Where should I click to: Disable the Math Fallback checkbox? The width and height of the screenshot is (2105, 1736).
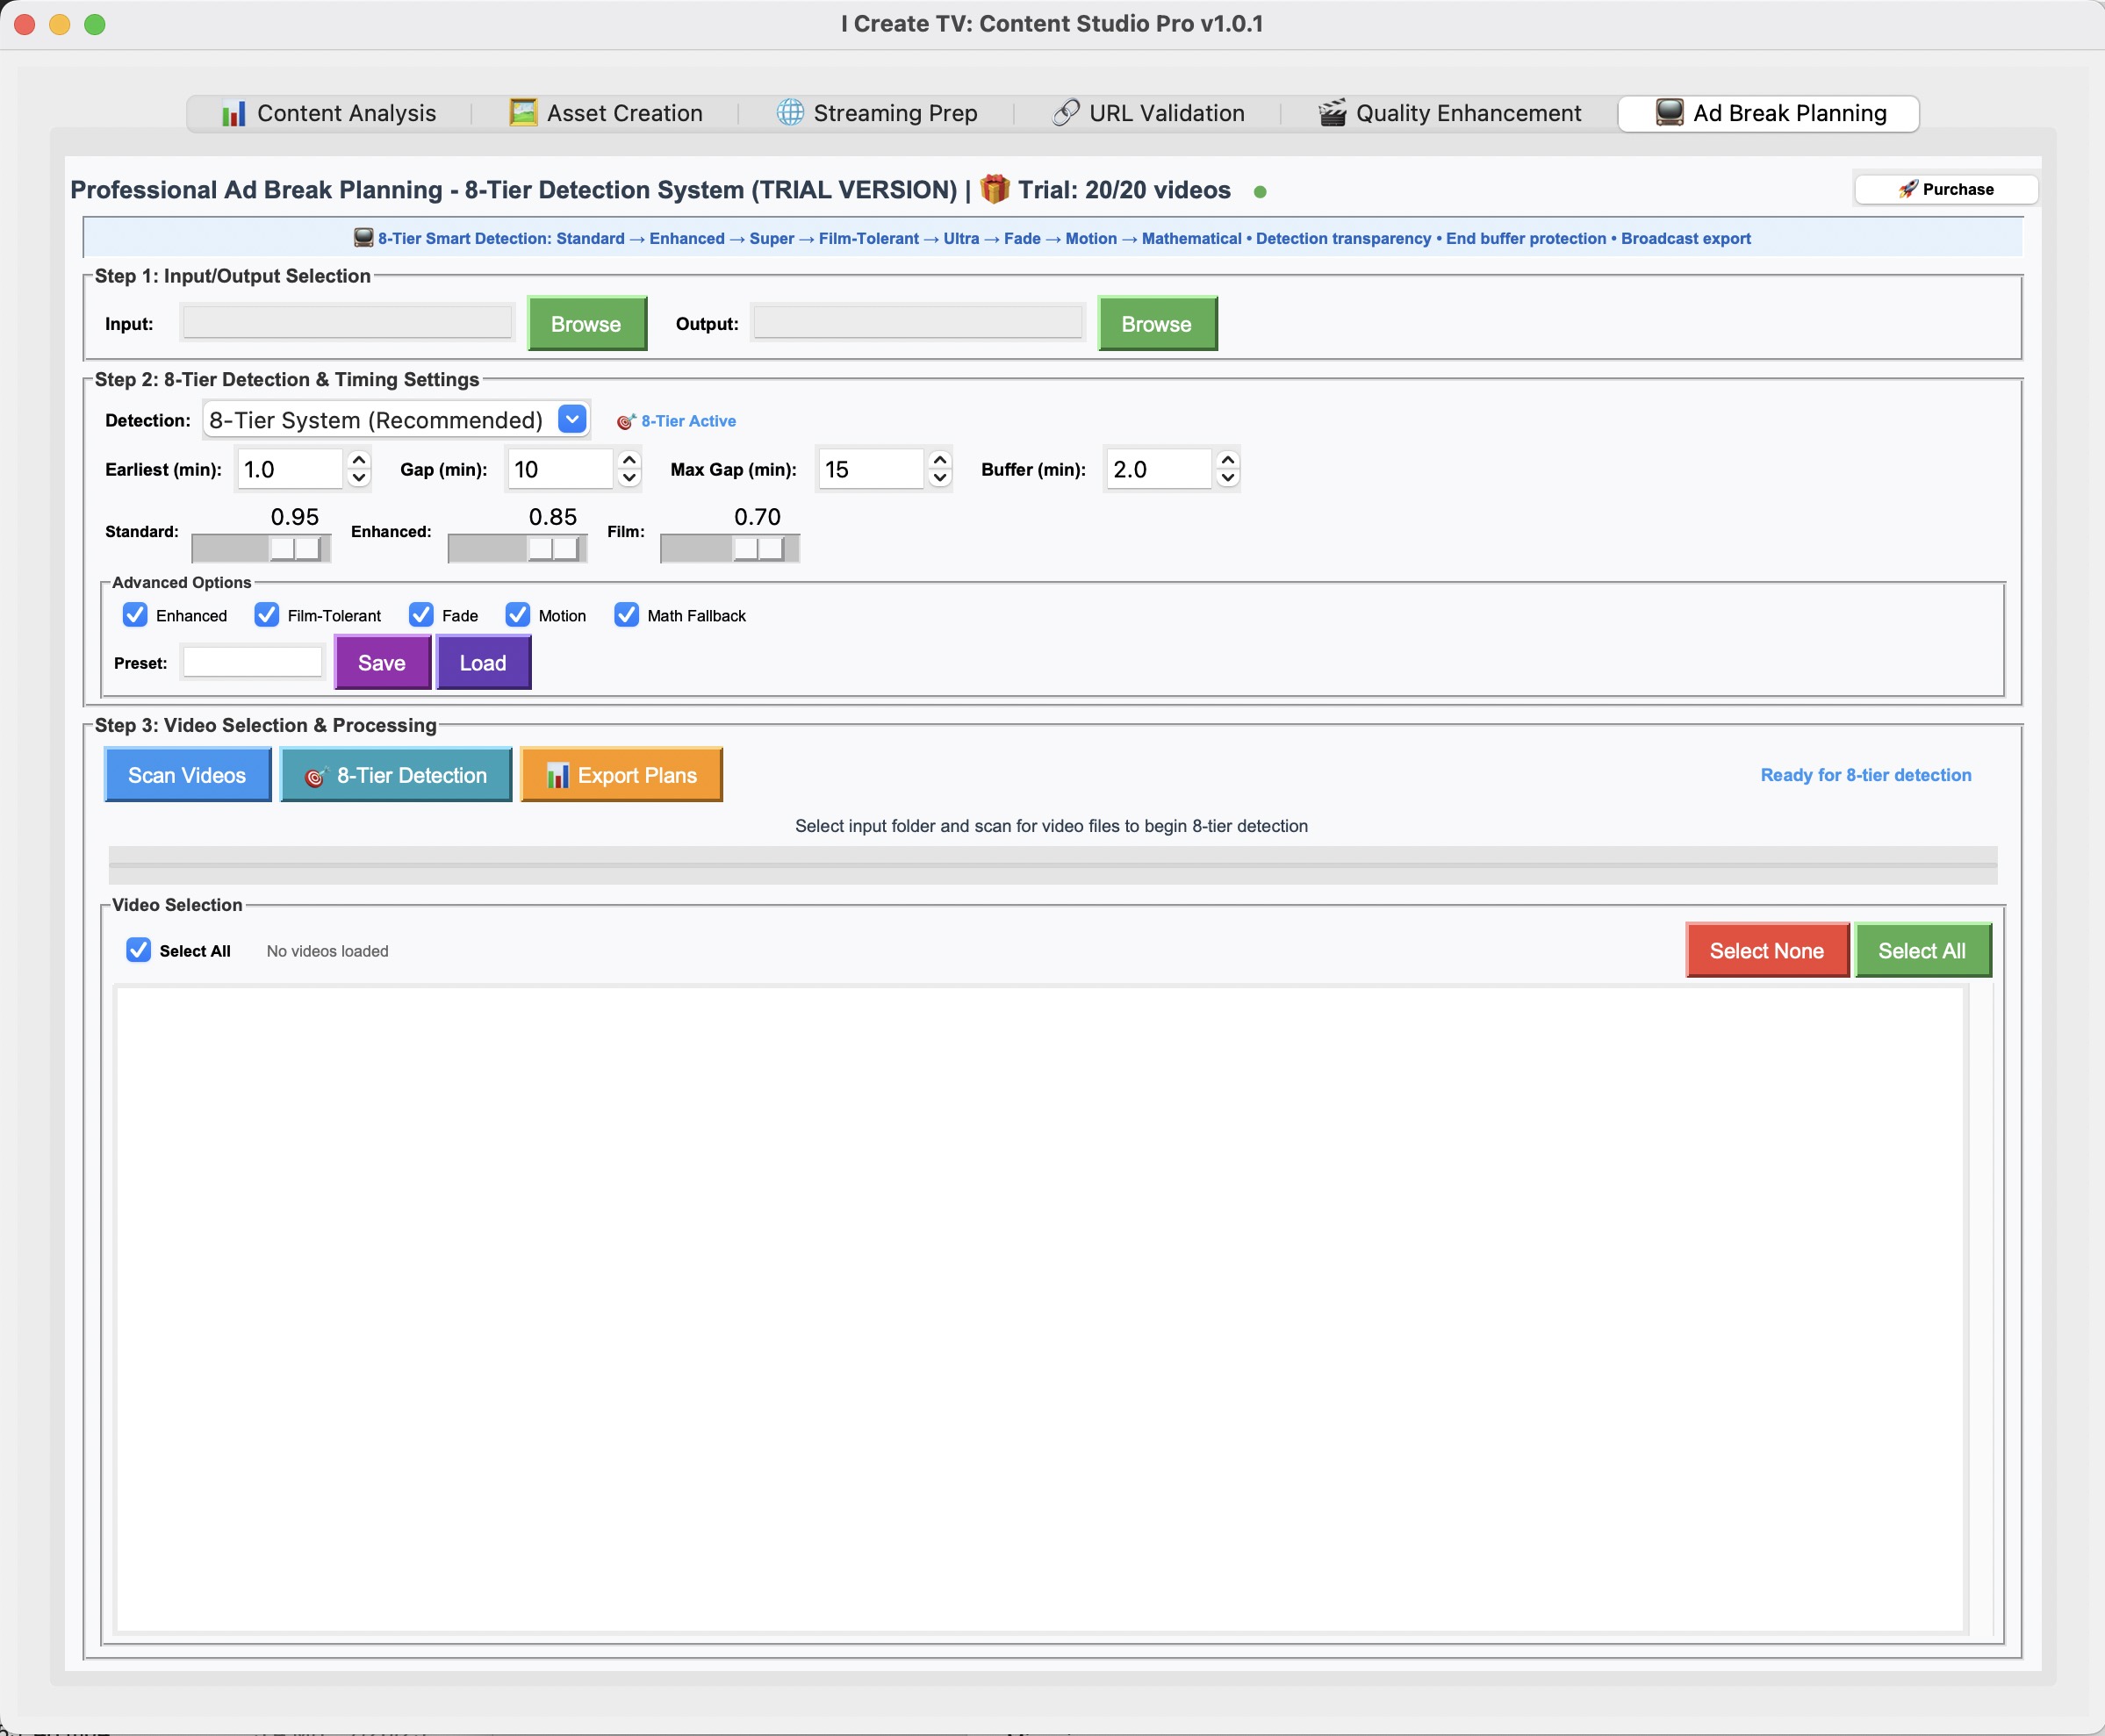point(626,615)
